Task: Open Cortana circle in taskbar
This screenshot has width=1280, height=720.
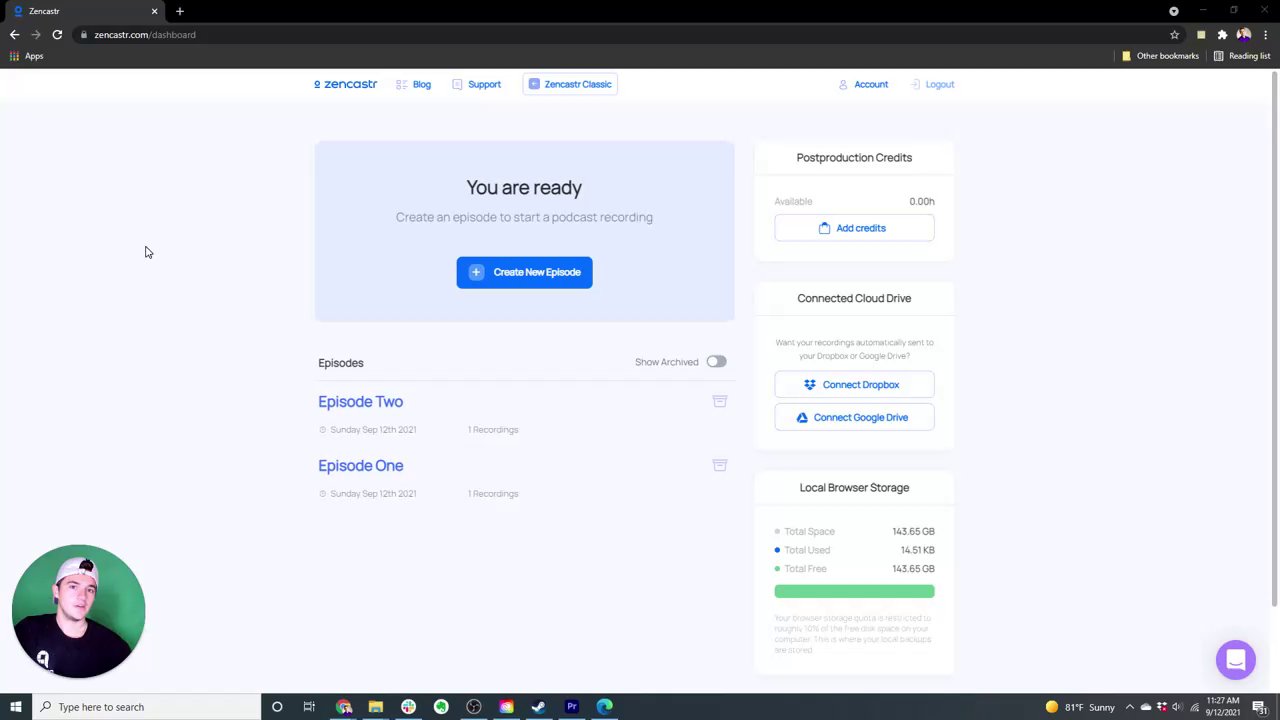Action: (x=277, y=707)
